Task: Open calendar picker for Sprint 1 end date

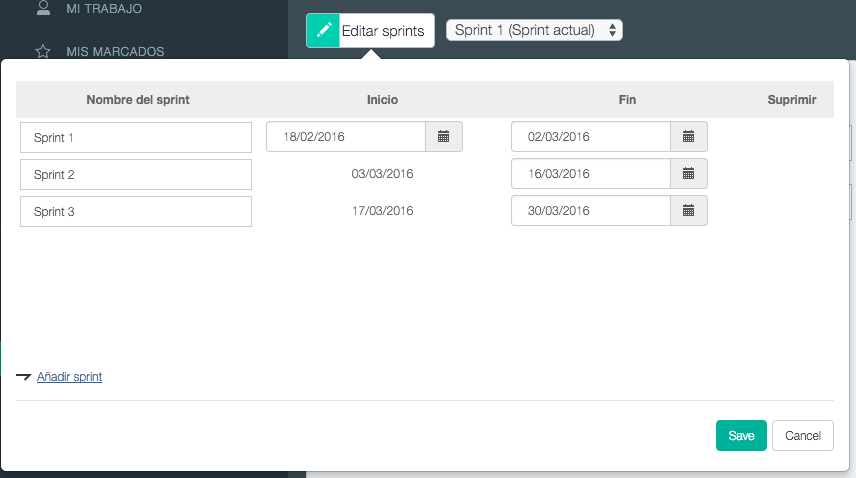Action: tap(689, 136)
